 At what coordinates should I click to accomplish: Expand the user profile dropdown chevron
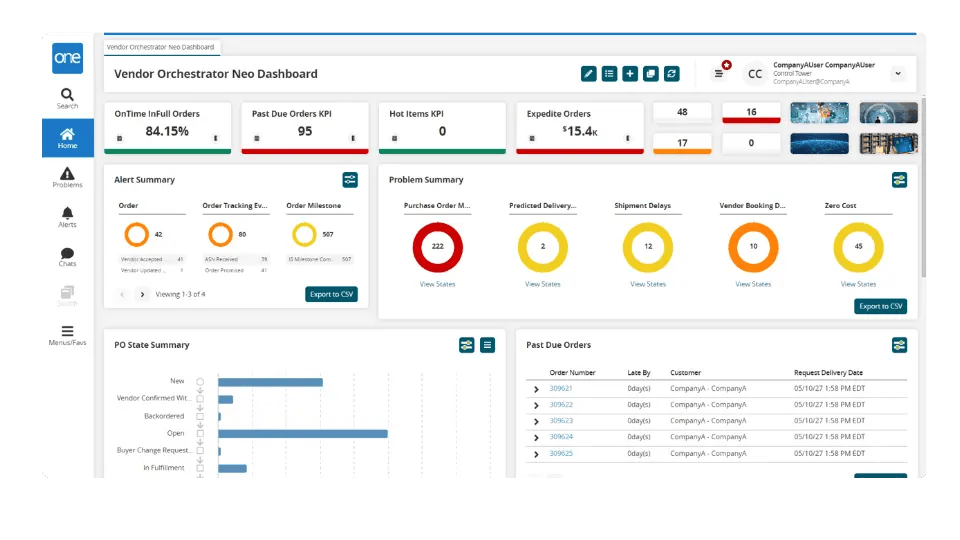click(x=897, y=74)
